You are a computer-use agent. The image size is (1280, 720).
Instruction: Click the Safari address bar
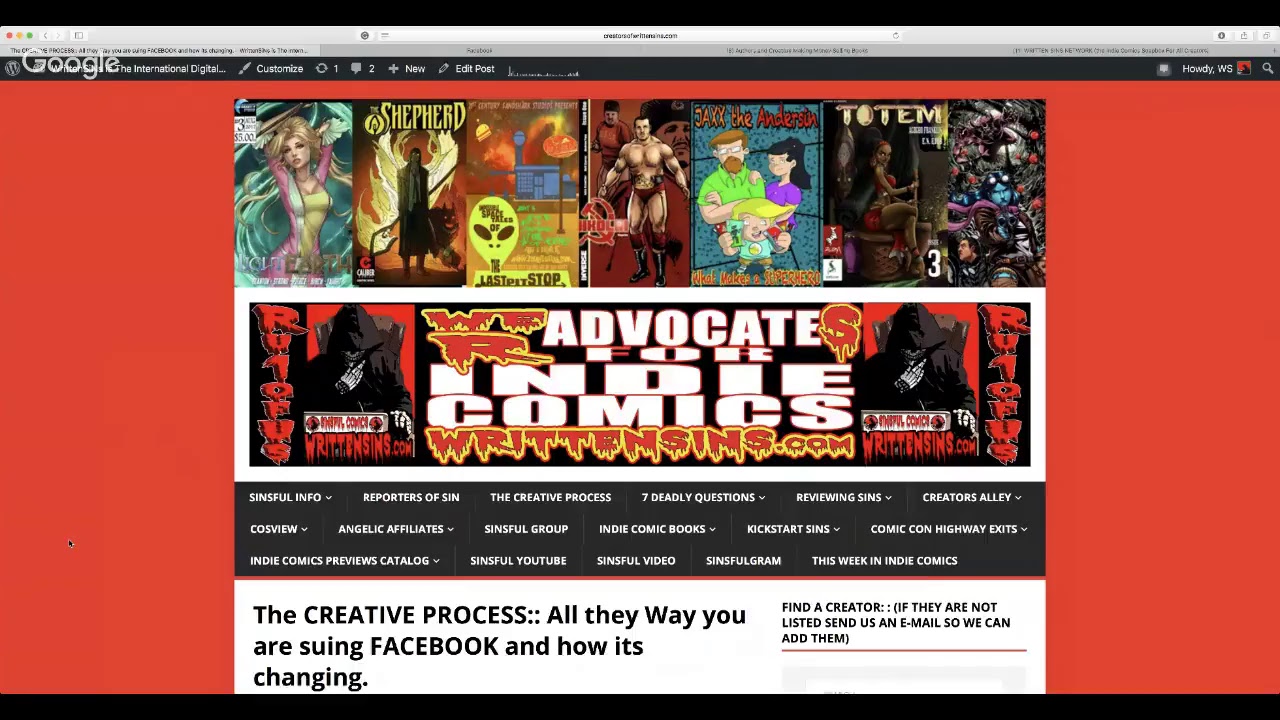coord(640,35)
